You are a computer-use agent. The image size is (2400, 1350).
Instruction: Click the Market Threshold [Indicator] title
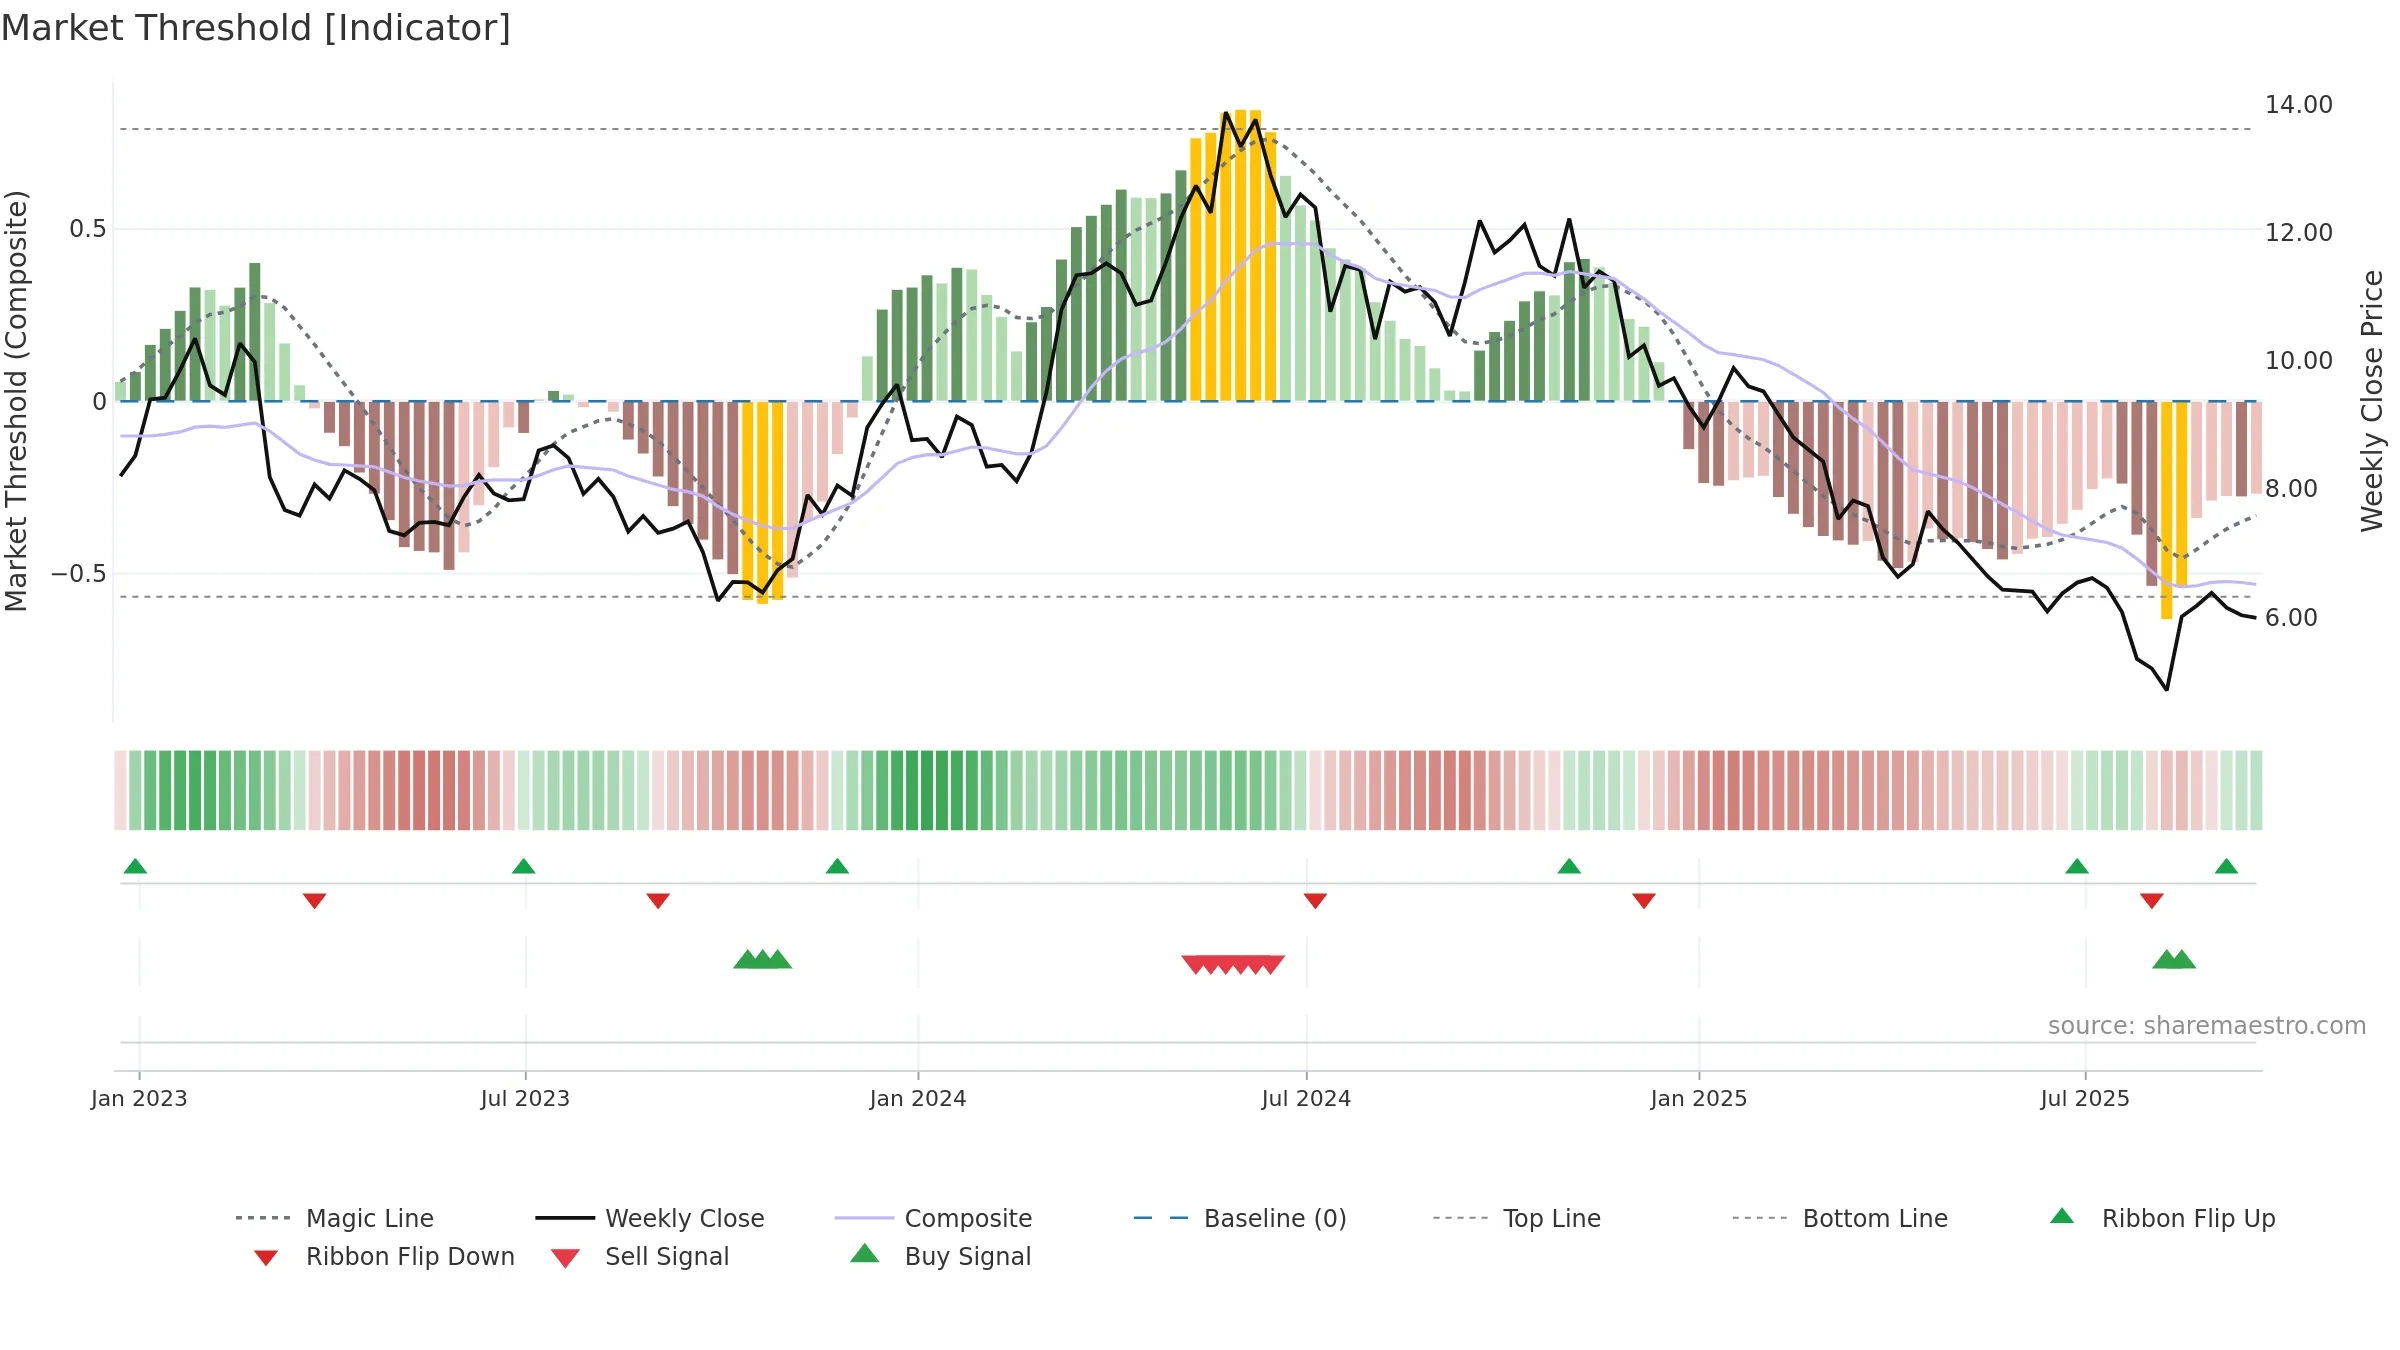tap(256, 28)
